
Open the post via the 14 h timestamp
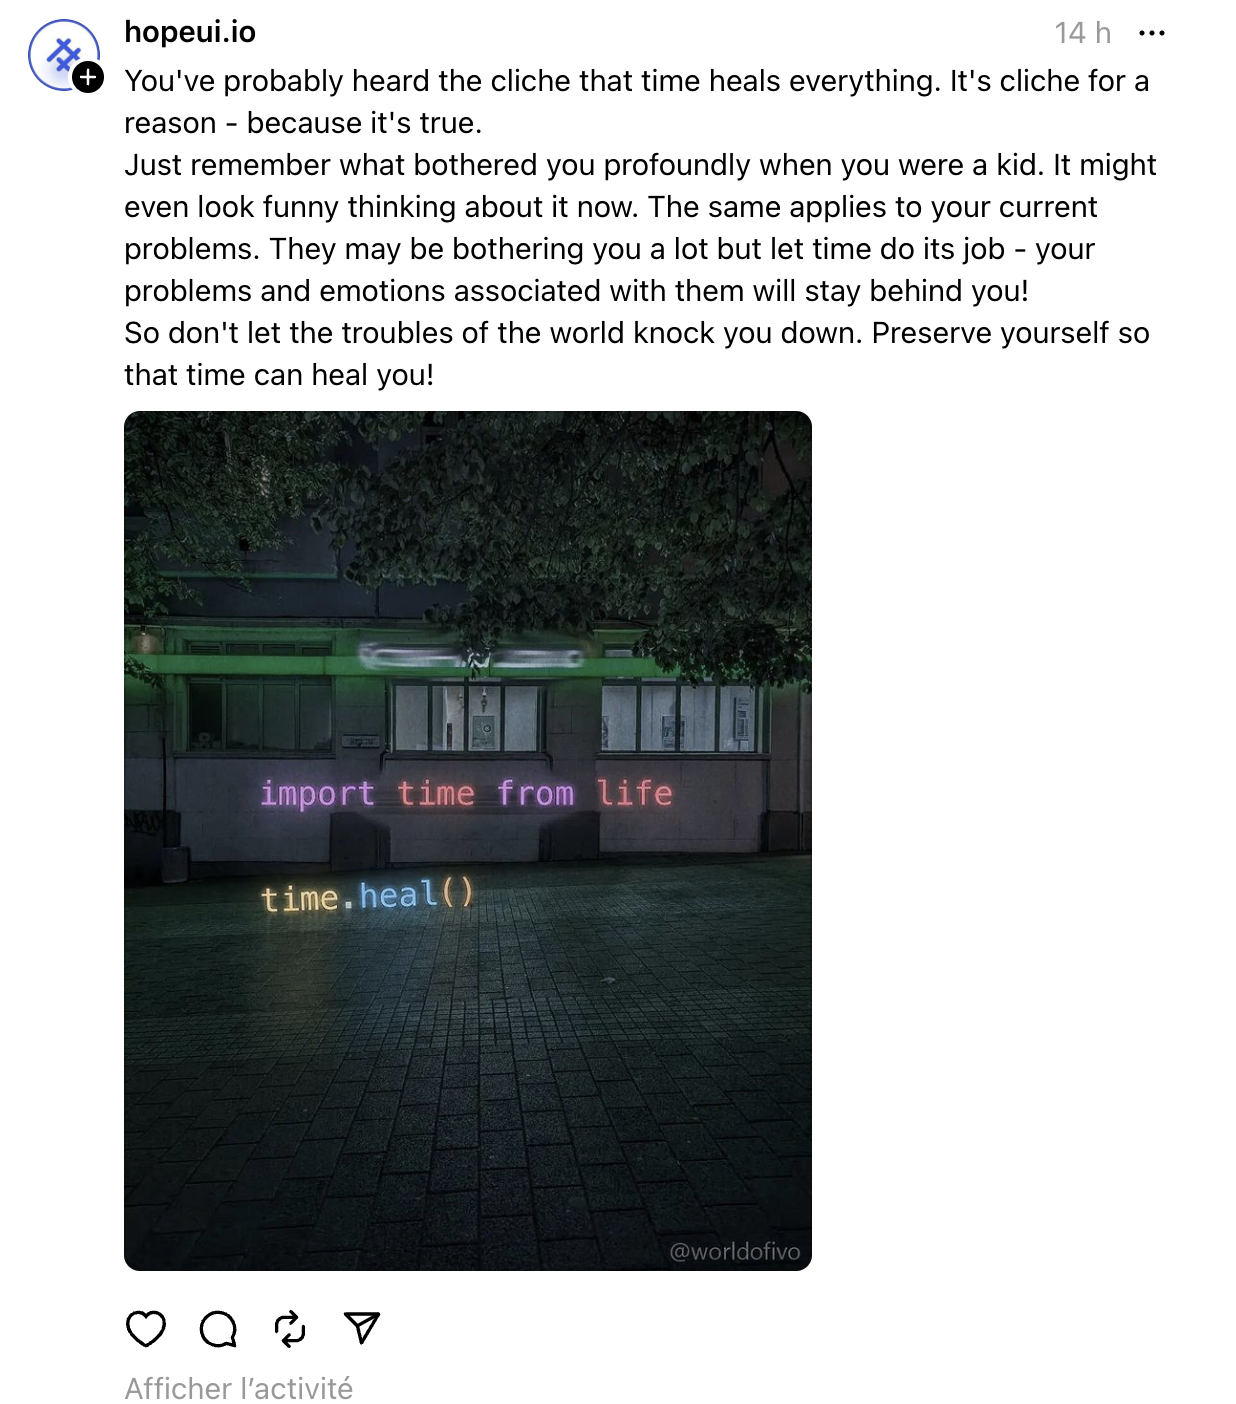click(x=1082, y=33)
